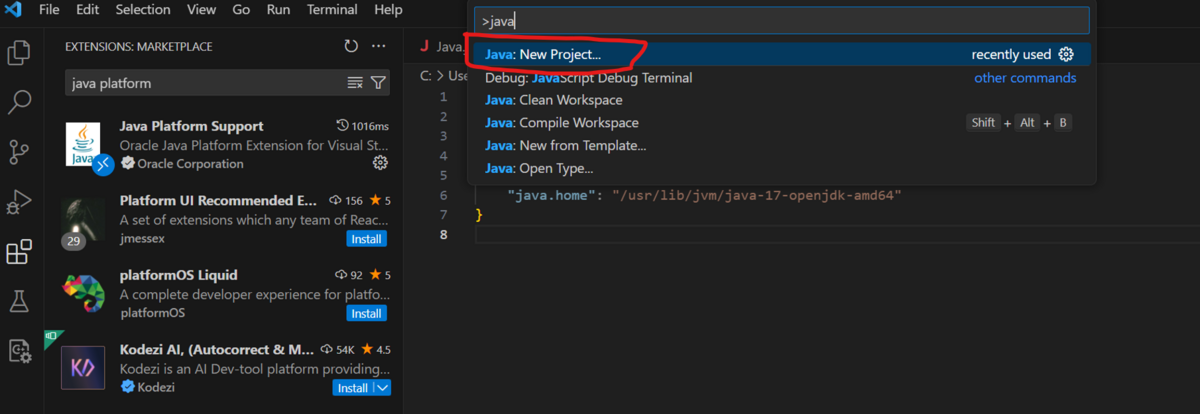This screenshot has height=414, width=1200.
Task: Open the Terminal menu
Action: 332,10
